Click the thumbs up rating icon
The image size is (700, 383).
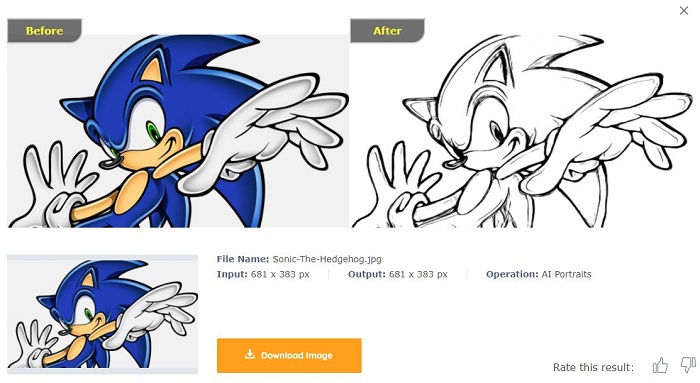tap(660, 365)
